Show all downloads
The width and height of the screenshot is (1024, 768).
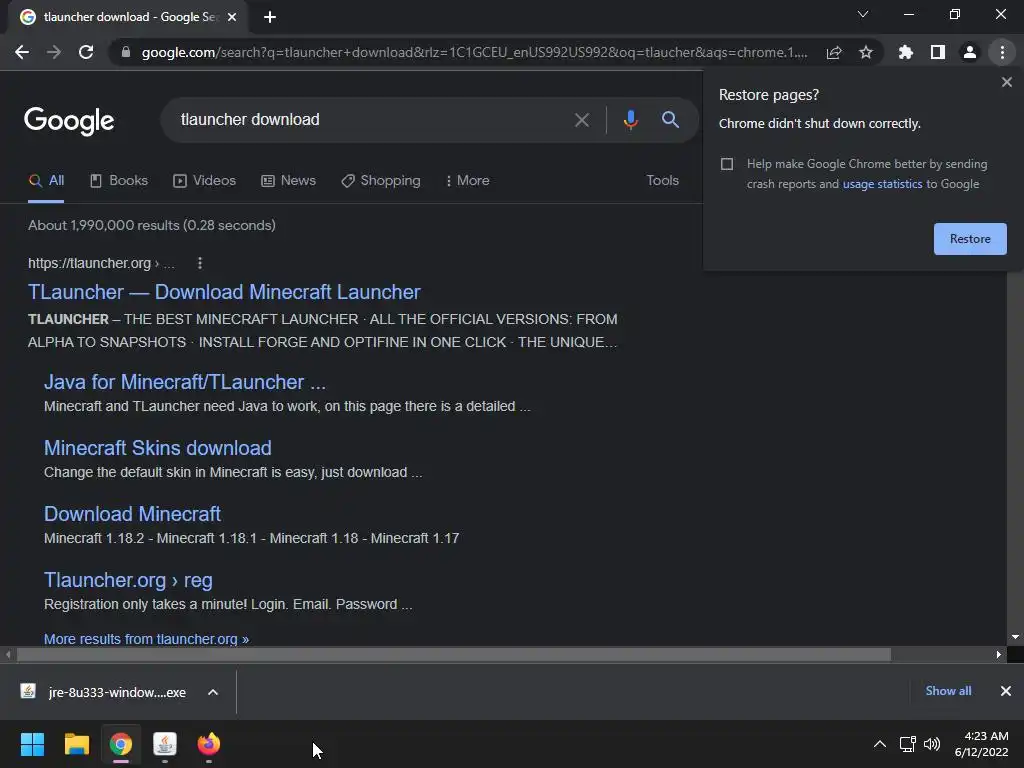(x=948, y=691)
